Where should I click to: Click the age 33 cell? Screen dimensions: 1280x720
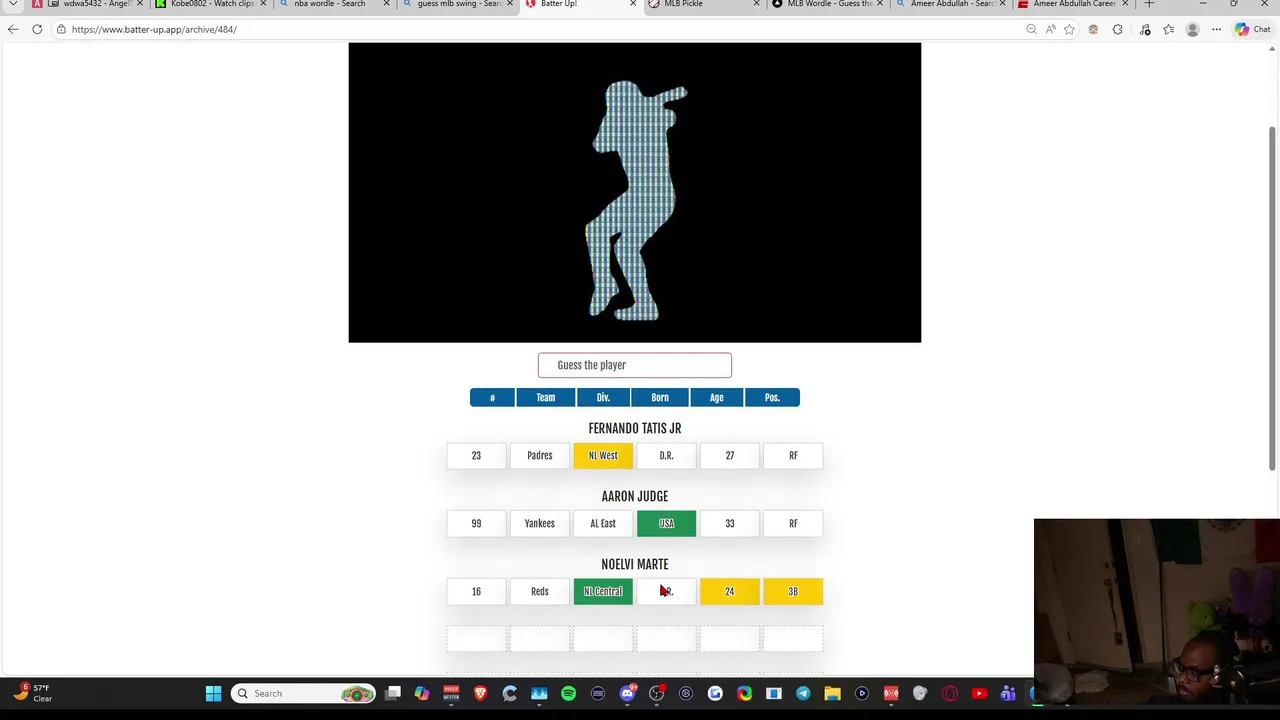730,524
